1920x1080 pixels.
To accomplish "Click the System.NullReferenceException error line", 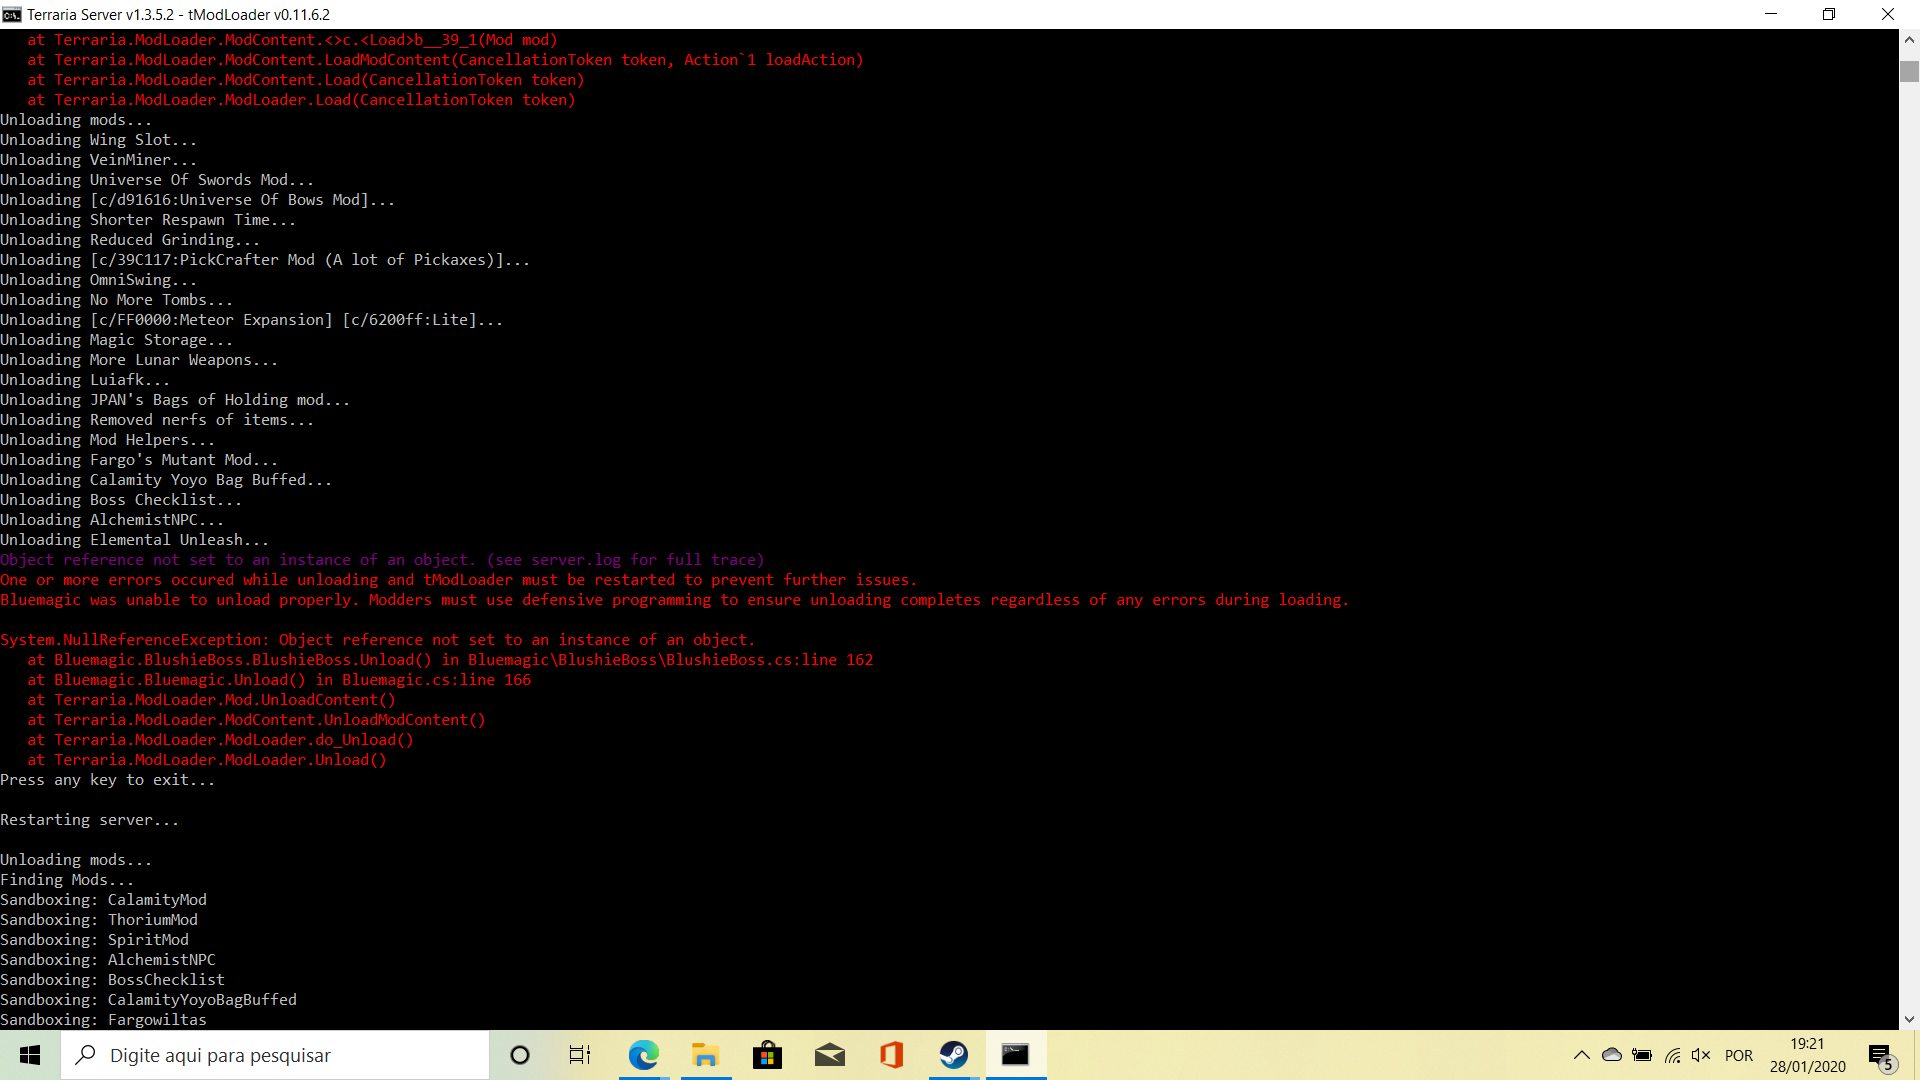I will (x=378, y=640).
